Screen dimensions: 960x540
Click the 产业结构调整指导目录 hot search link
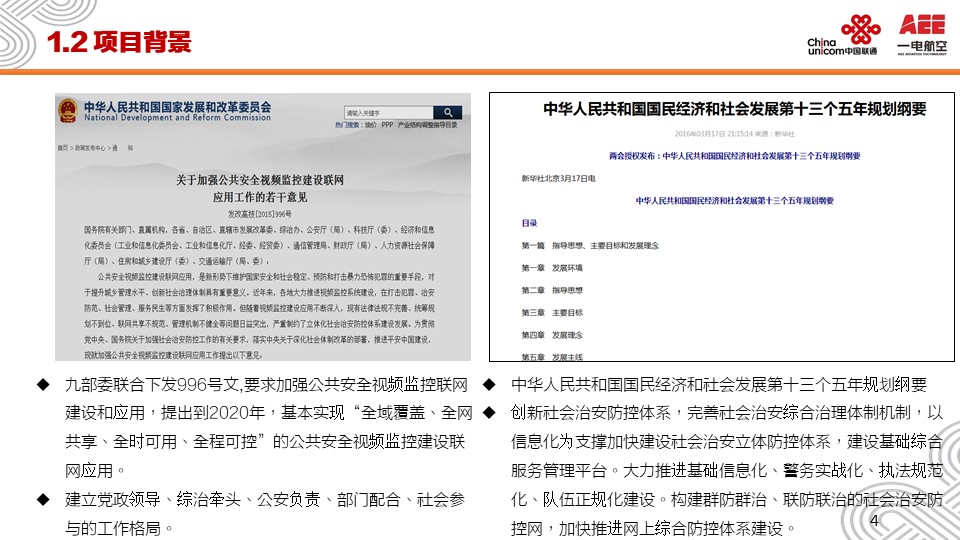pyautogui.click(x=427, y=125)
